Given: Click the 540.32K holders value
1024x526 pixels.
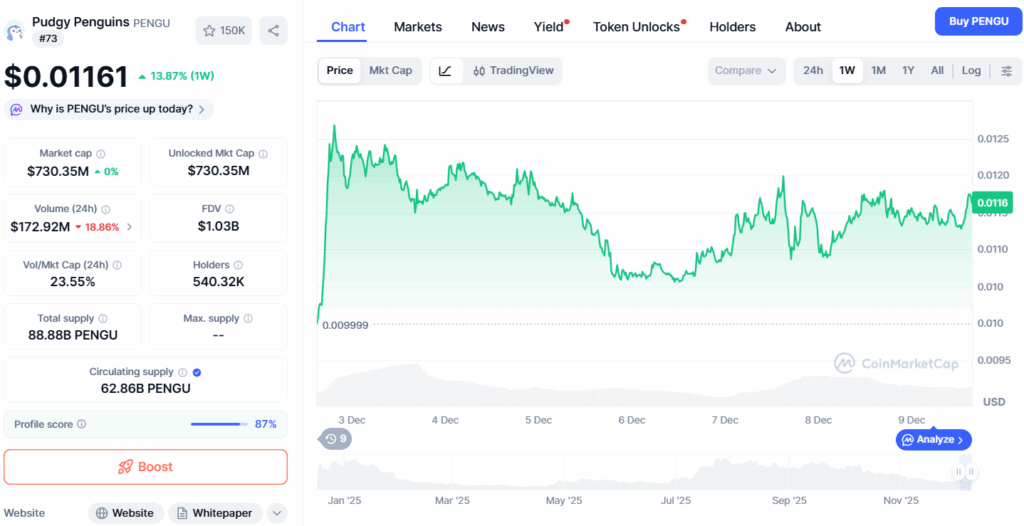Looking at the screenshot, I should tap(219, 282).
